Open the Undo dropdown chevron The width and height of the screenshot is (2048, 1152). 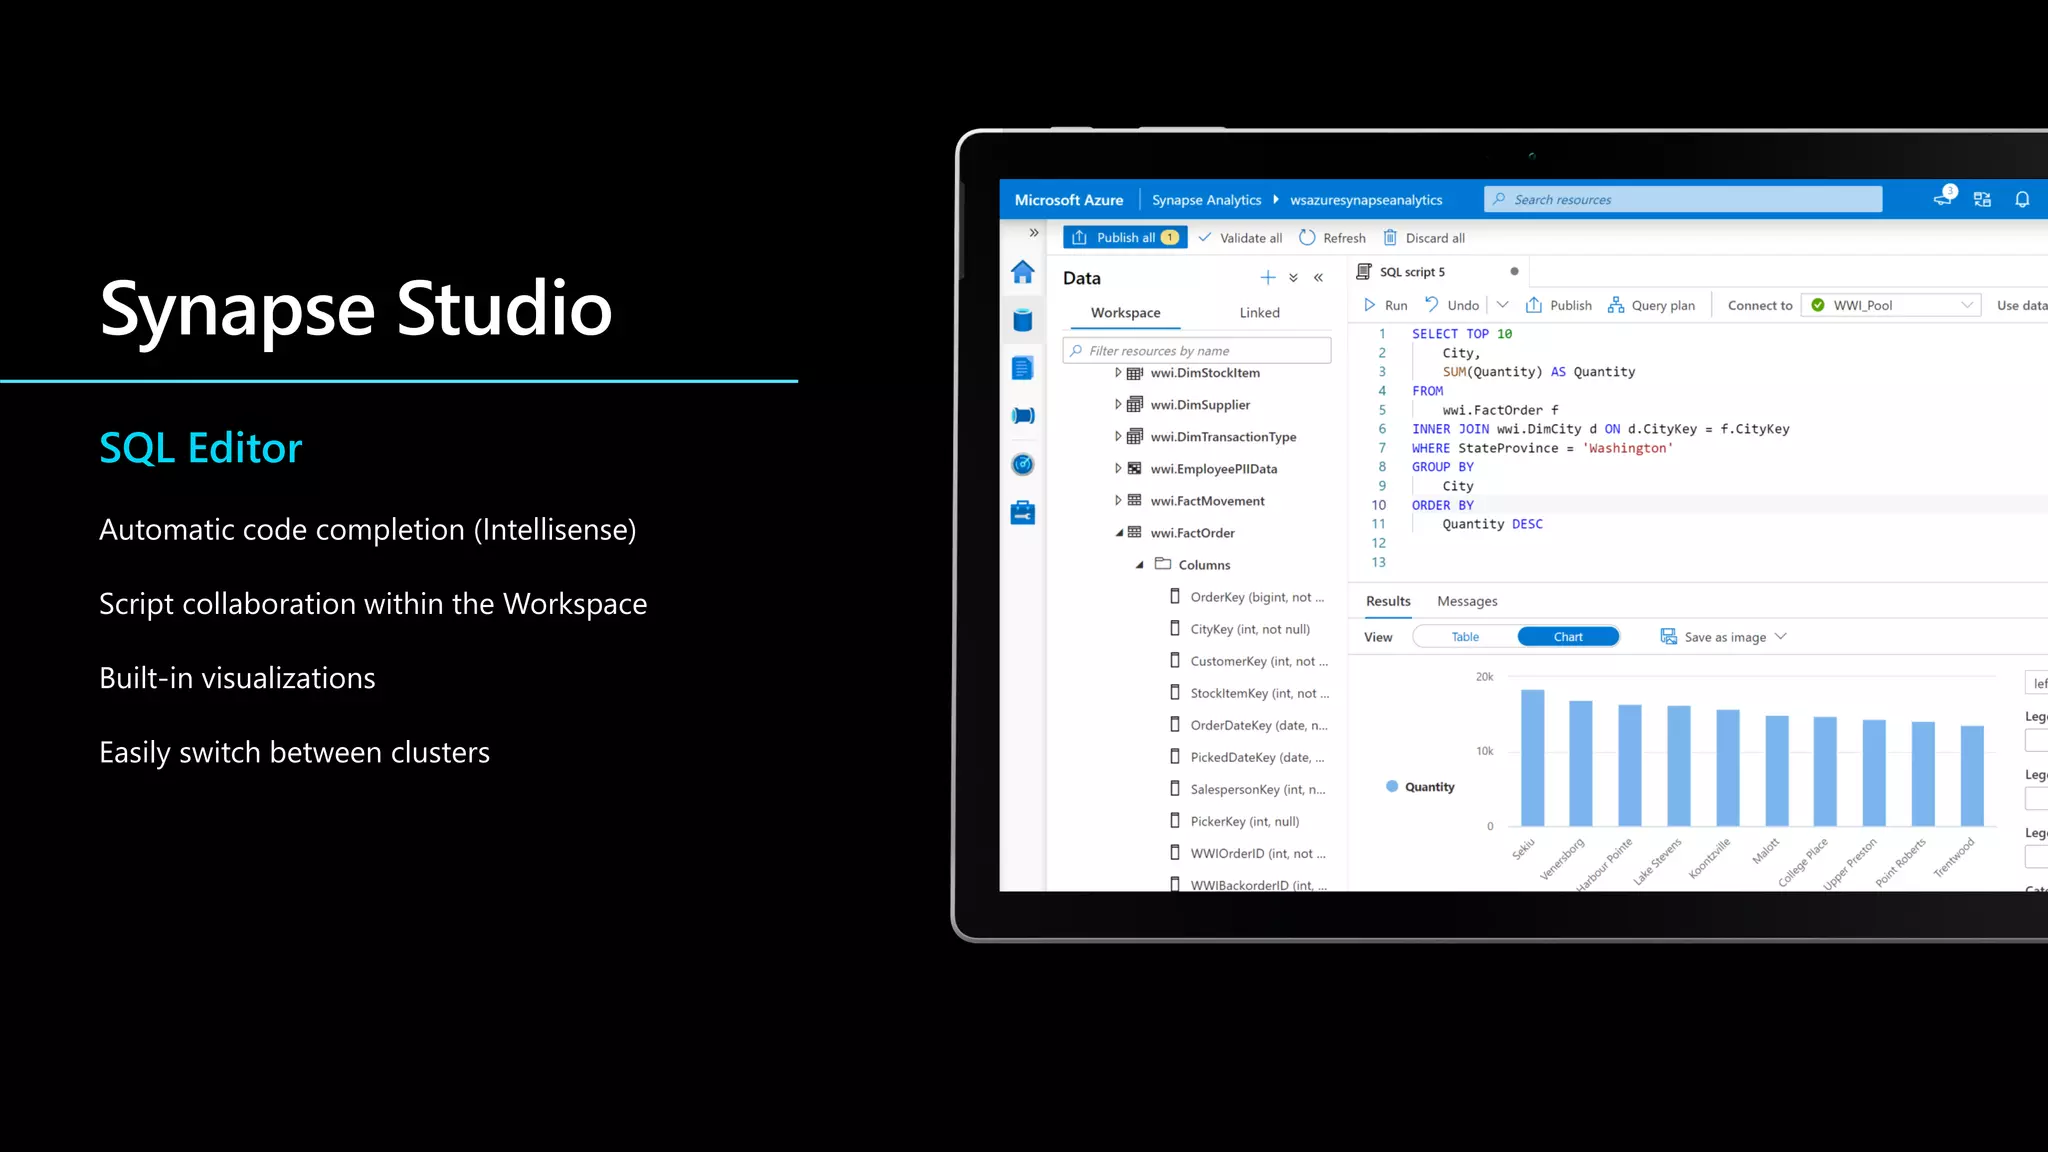pyautogui.click(x=1502, y=305)
